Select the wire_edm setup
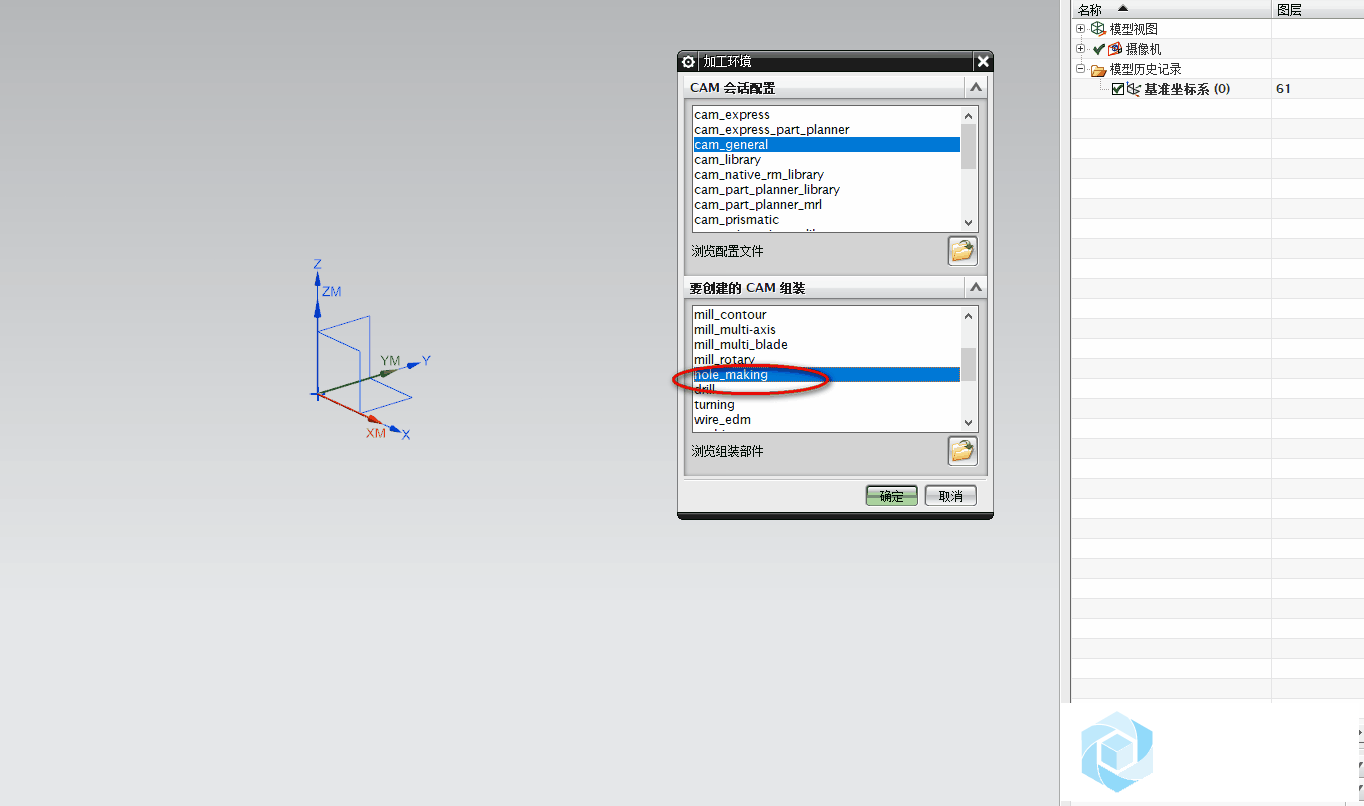This screenshot has width=1364, height=806. (826, 420)
